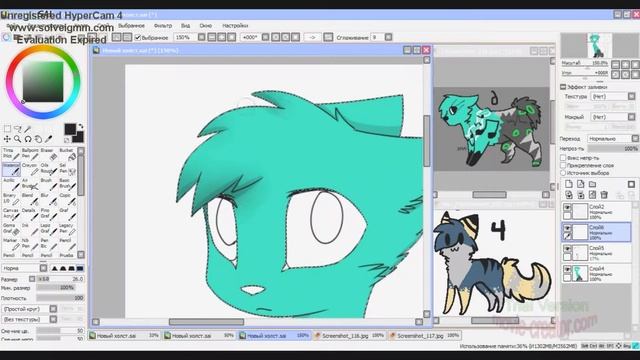This screenshot has width=640, height=360.
Task: Hide layer Слой2 with eye icon
Action: (x=567, y=207)
